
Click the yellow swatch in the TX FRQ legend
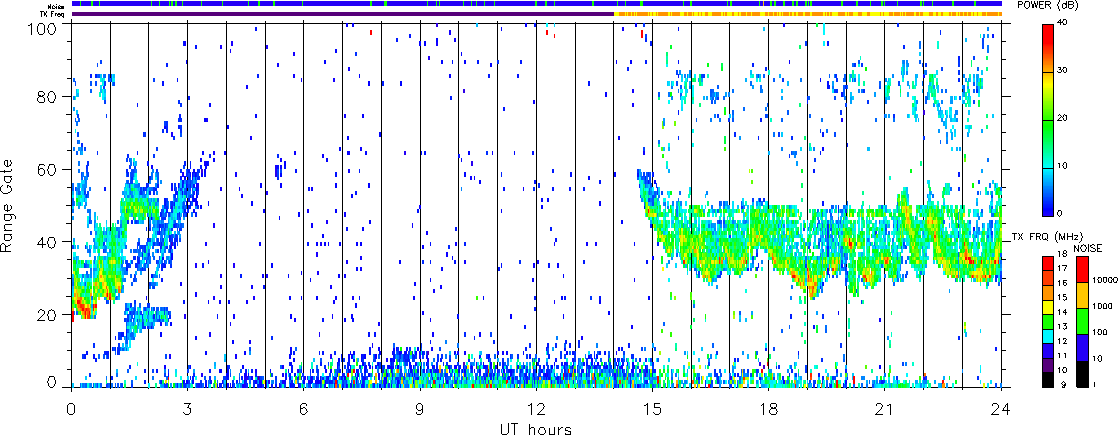[1048, 307]
